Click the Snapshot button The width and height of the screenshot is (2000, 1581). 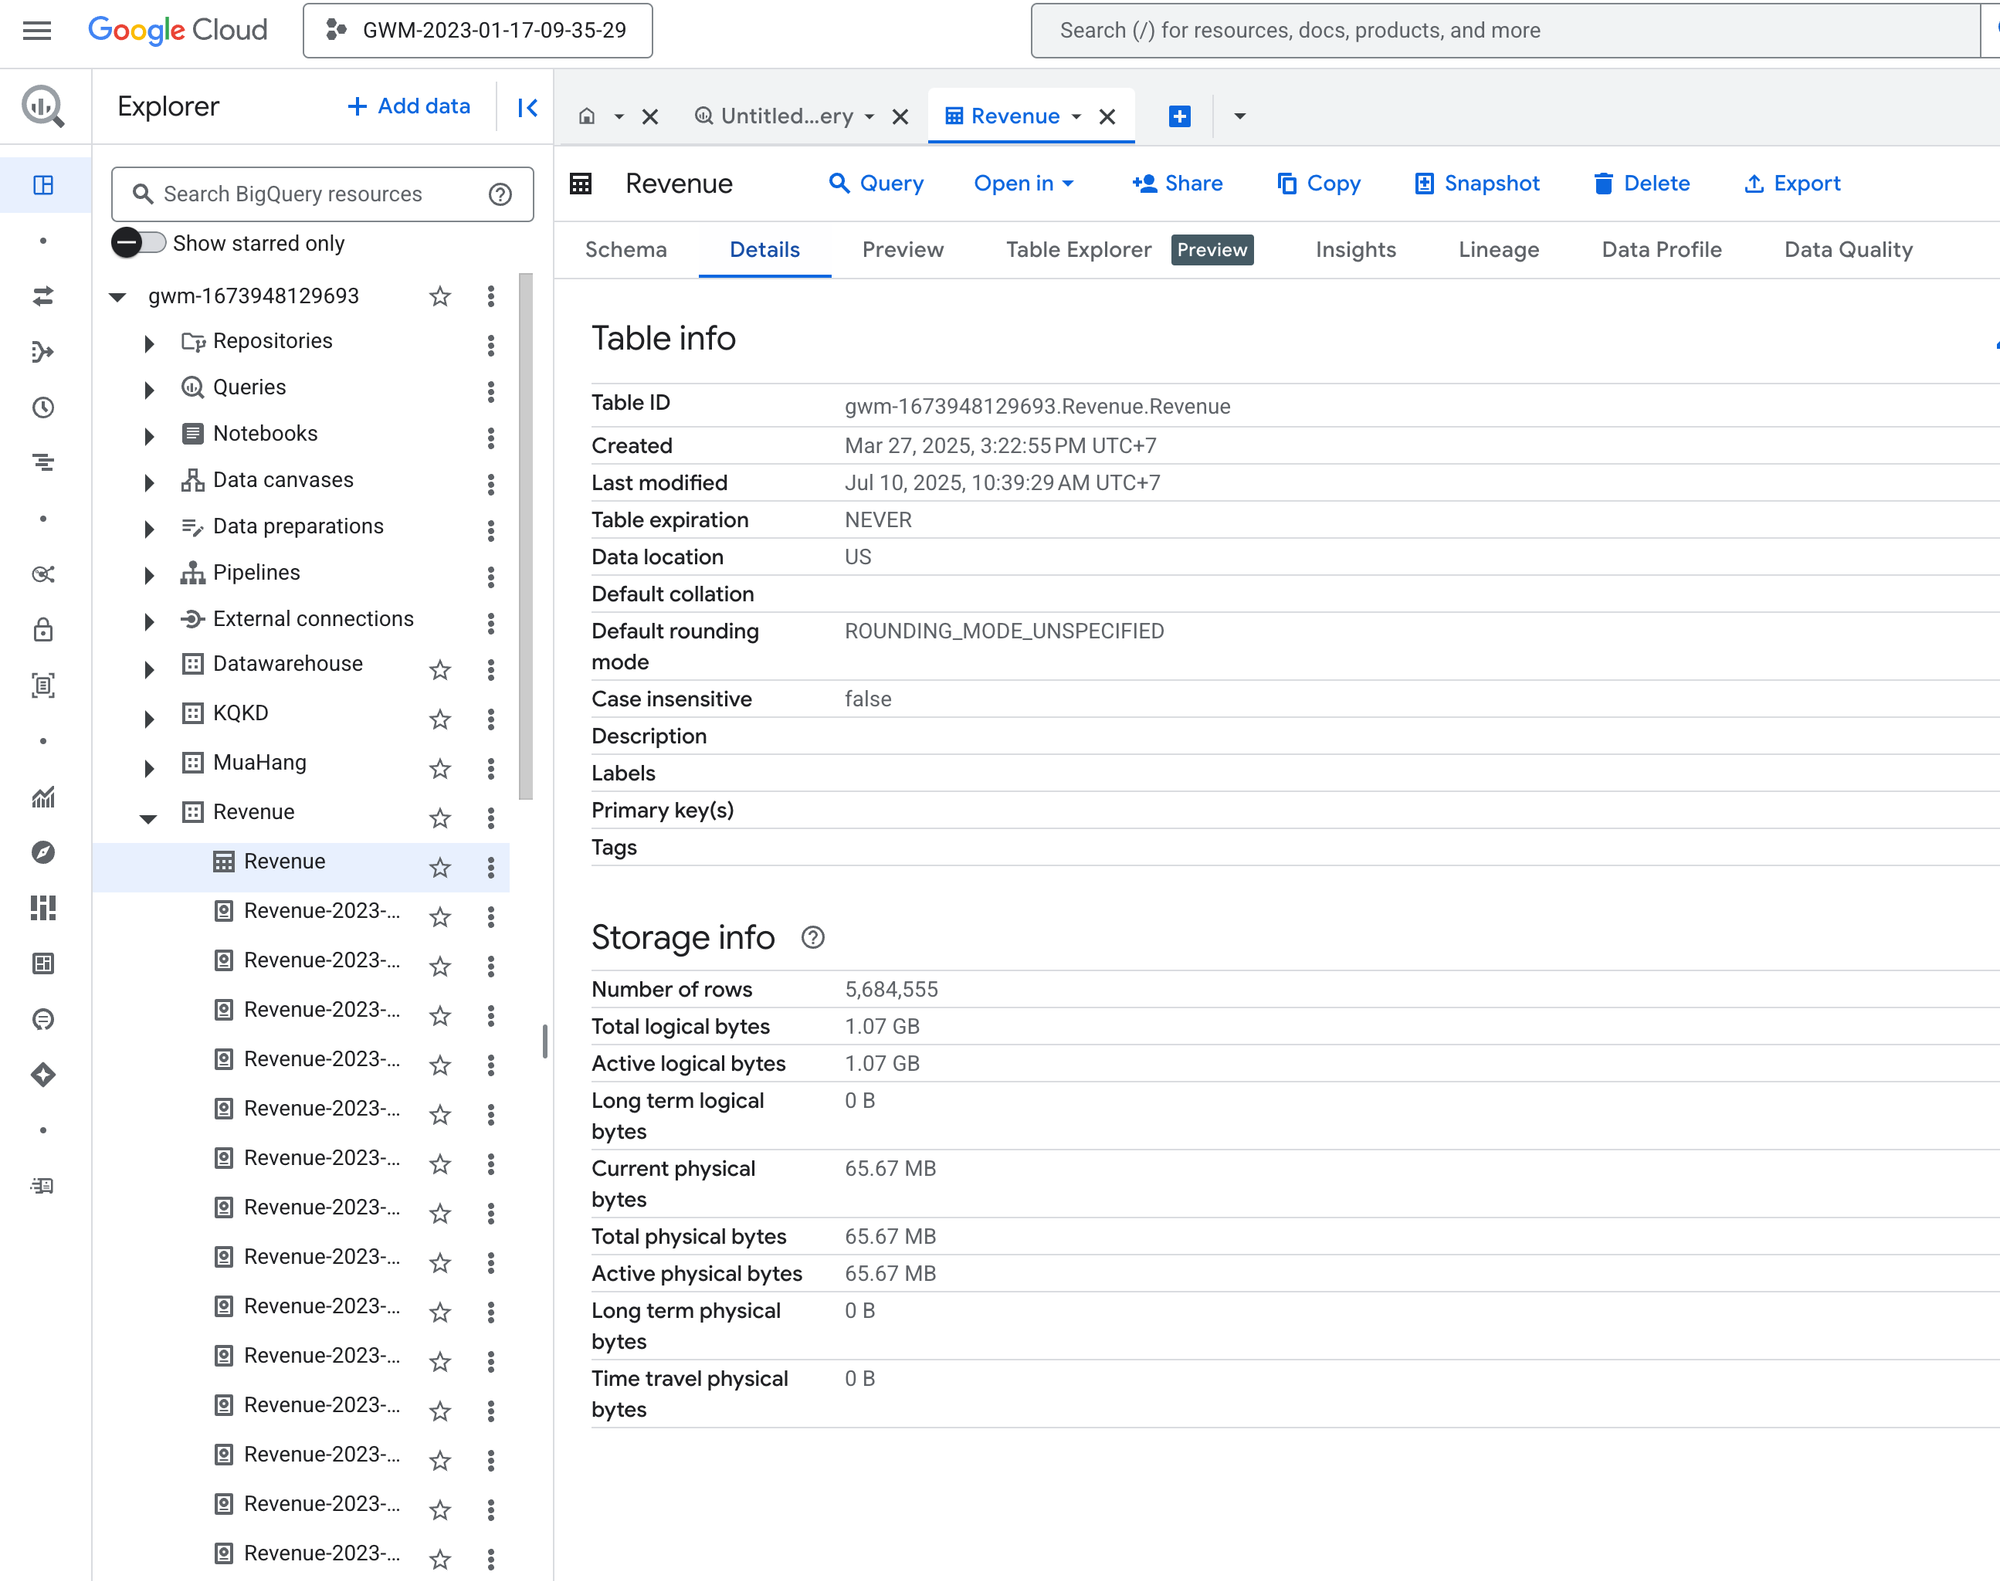click(1477, 183)
